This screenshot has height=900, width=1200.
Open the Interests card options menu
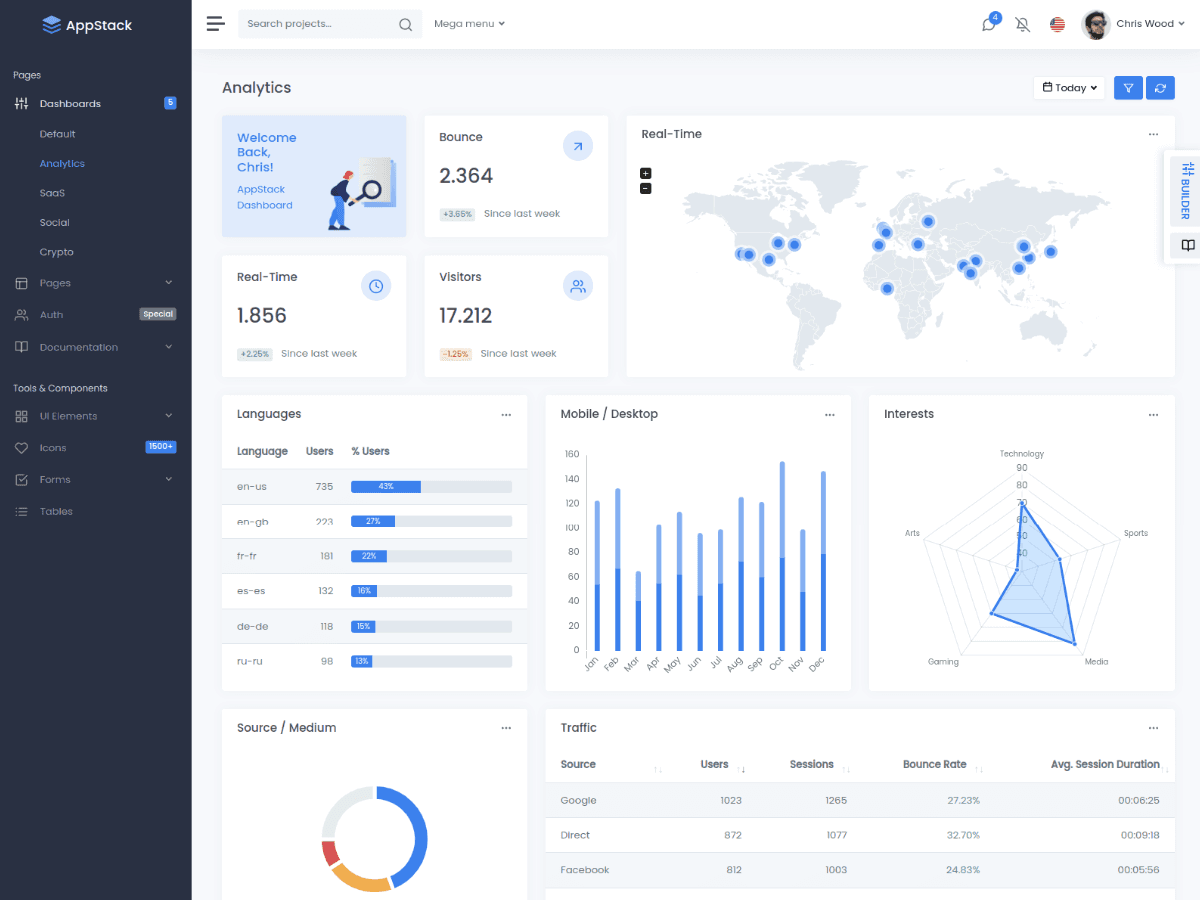tap(1153, 413)
